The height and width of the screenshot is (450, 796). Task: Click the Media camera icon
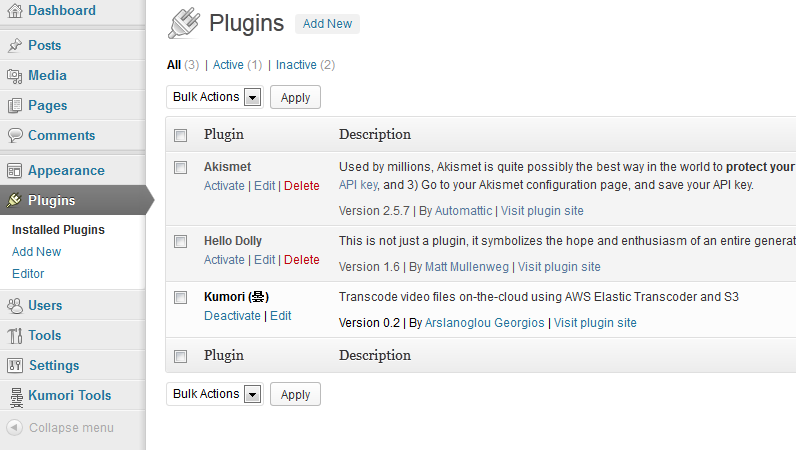tap(15, 76)
